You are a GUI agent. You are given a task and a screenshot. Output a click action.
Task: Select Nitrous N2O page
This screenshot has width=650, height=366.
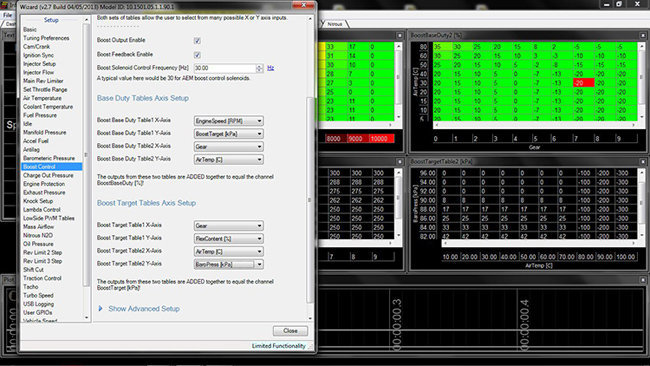pos(38,235)
